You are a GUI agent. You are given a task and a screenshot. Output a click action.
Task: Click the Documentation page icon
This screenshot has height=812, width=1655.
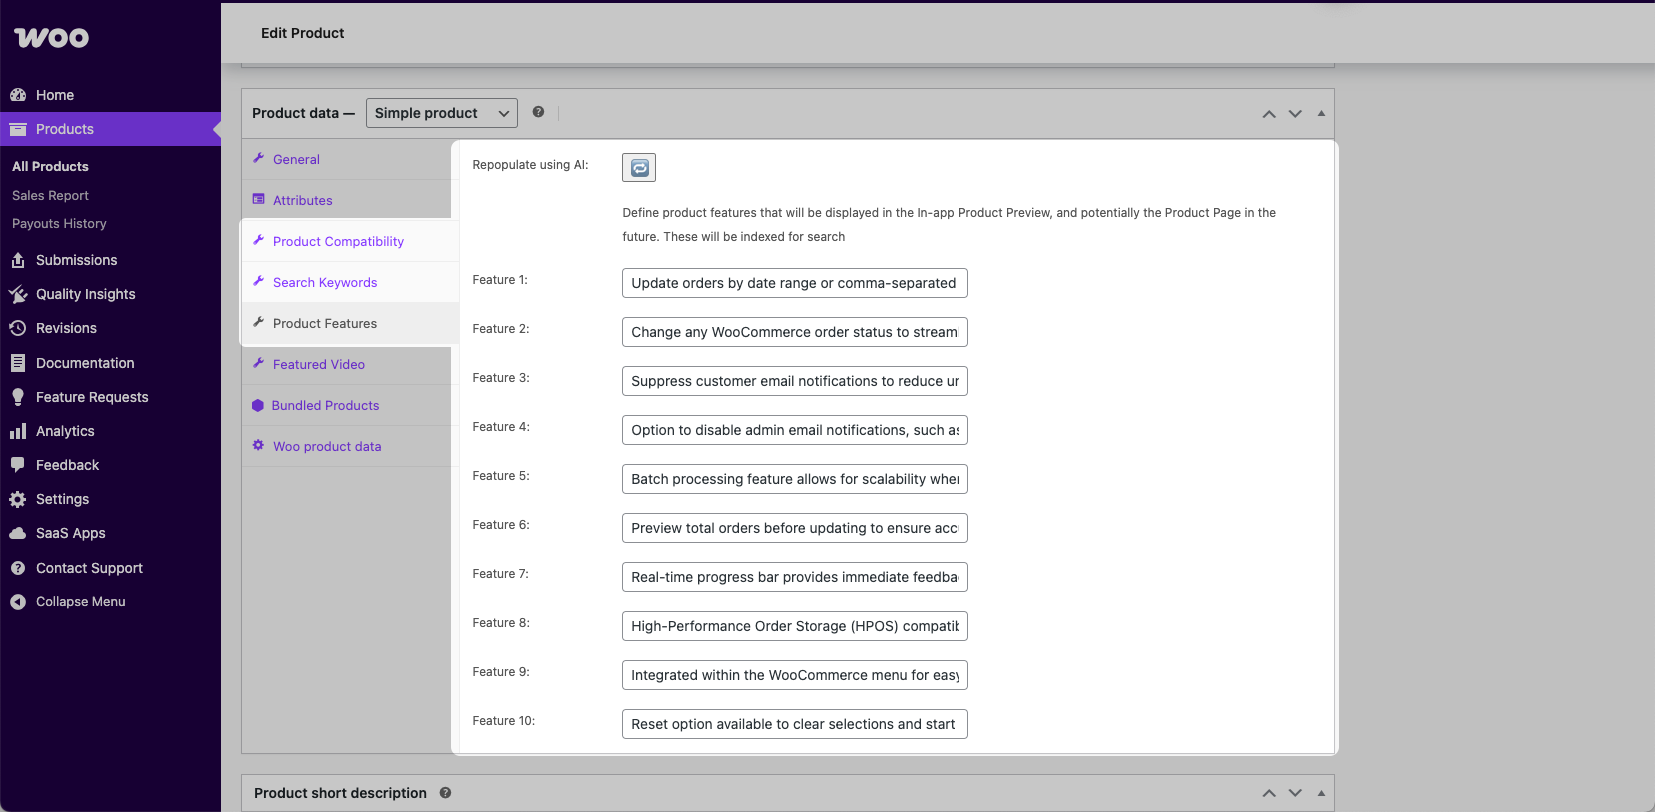18,363
